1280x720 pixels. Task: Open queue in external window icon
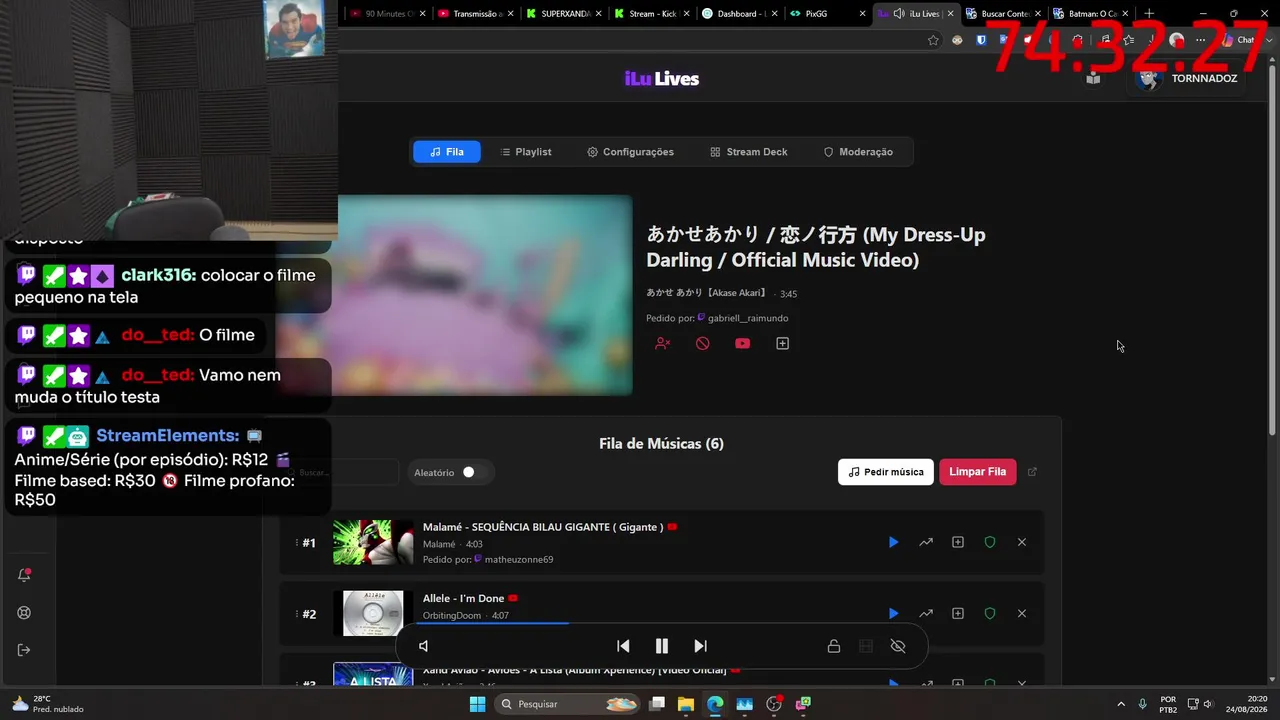coord(1033,472)
